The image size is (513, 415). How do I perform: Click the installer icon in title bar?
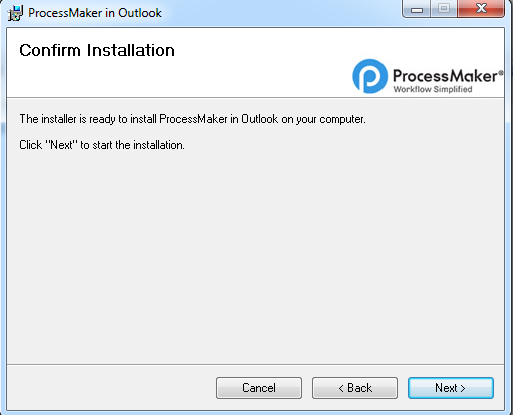click(15, 13)
